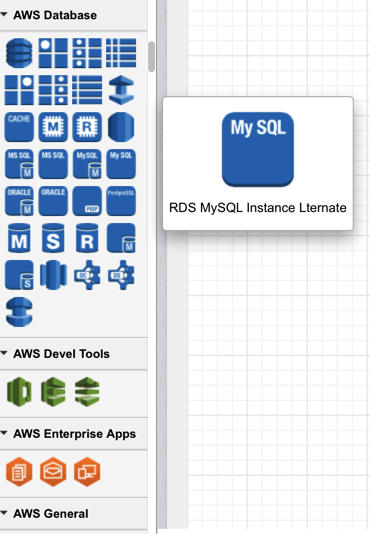
Task: Select the cylinder icon labeled S
Action: (x=53, y=238)
